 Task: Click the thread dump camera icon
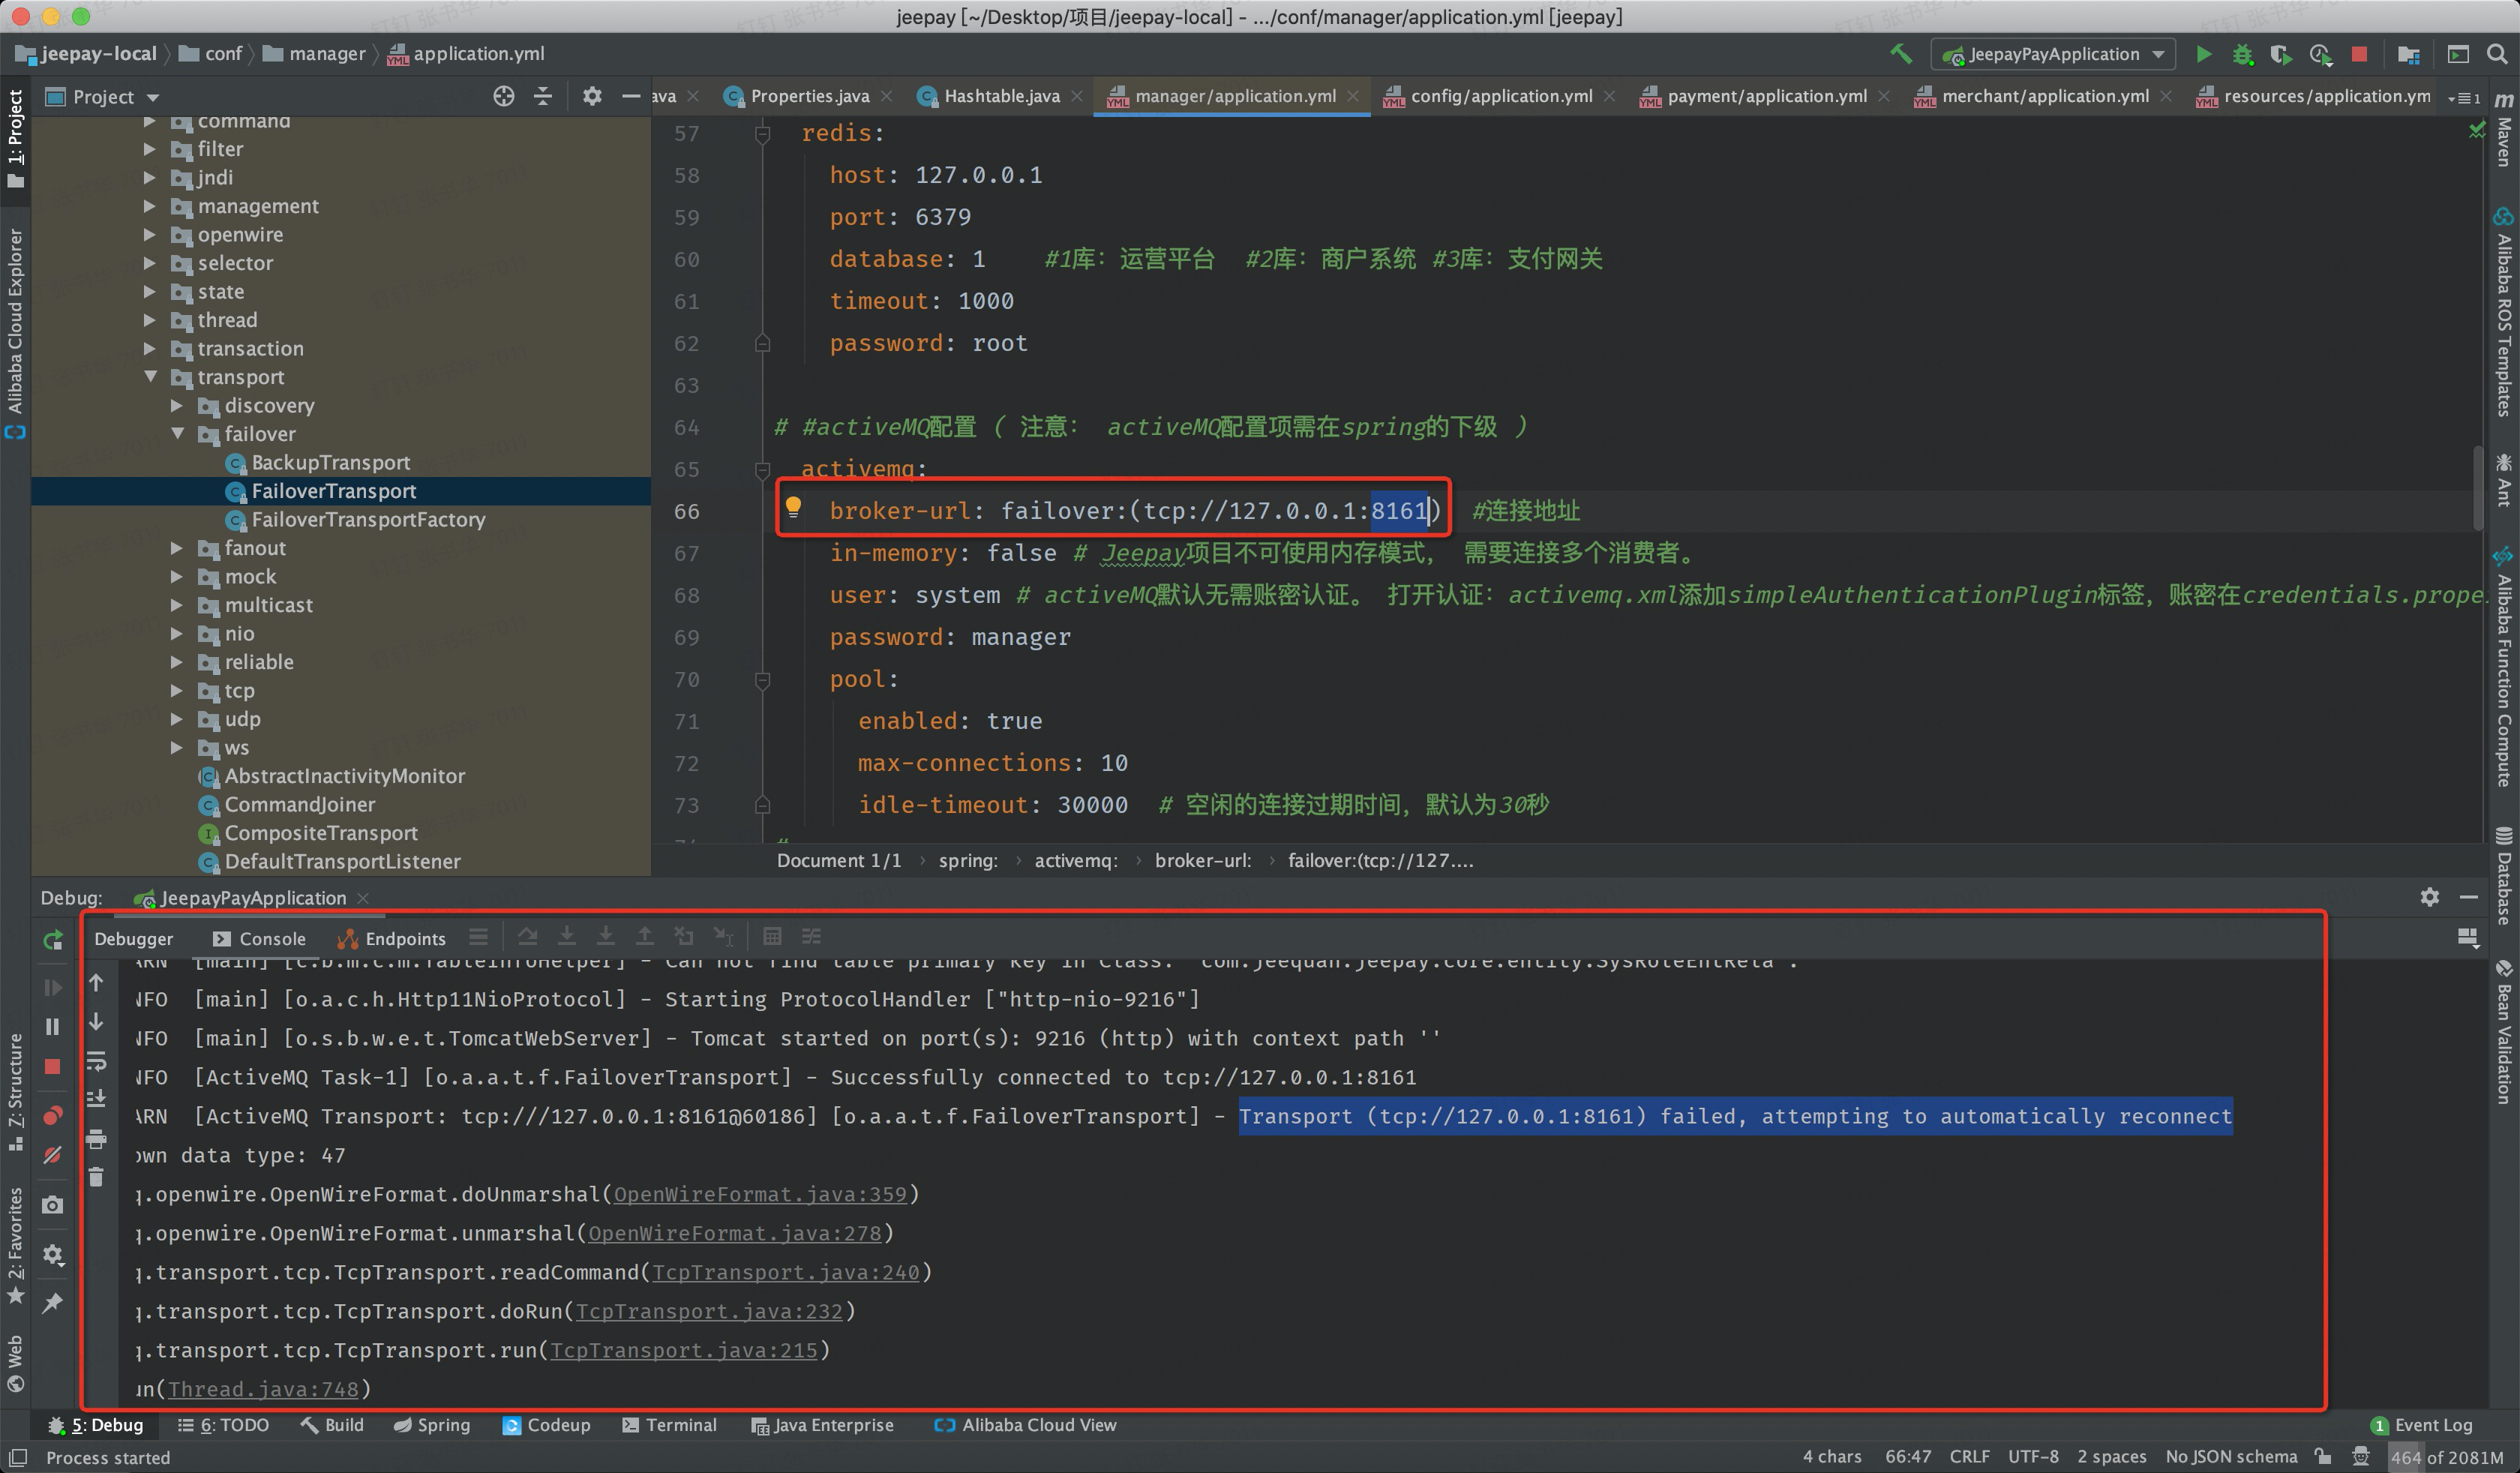coord(53,1205)
